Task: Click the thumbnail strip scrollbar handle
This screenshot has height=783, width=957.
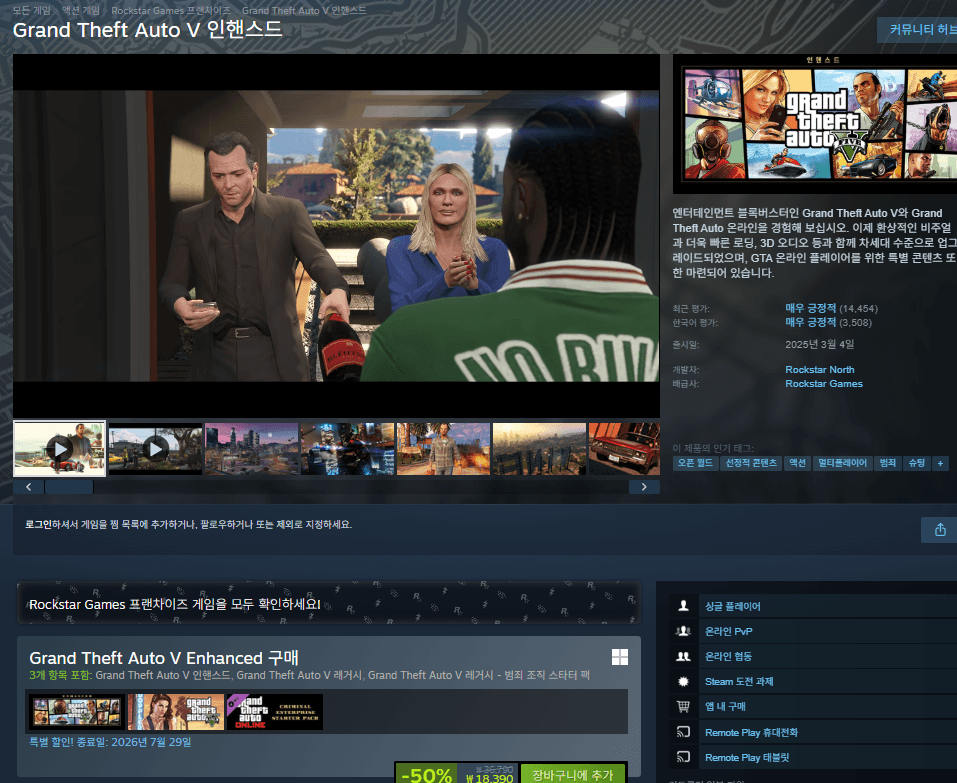Action: click(x=68, y=487)
